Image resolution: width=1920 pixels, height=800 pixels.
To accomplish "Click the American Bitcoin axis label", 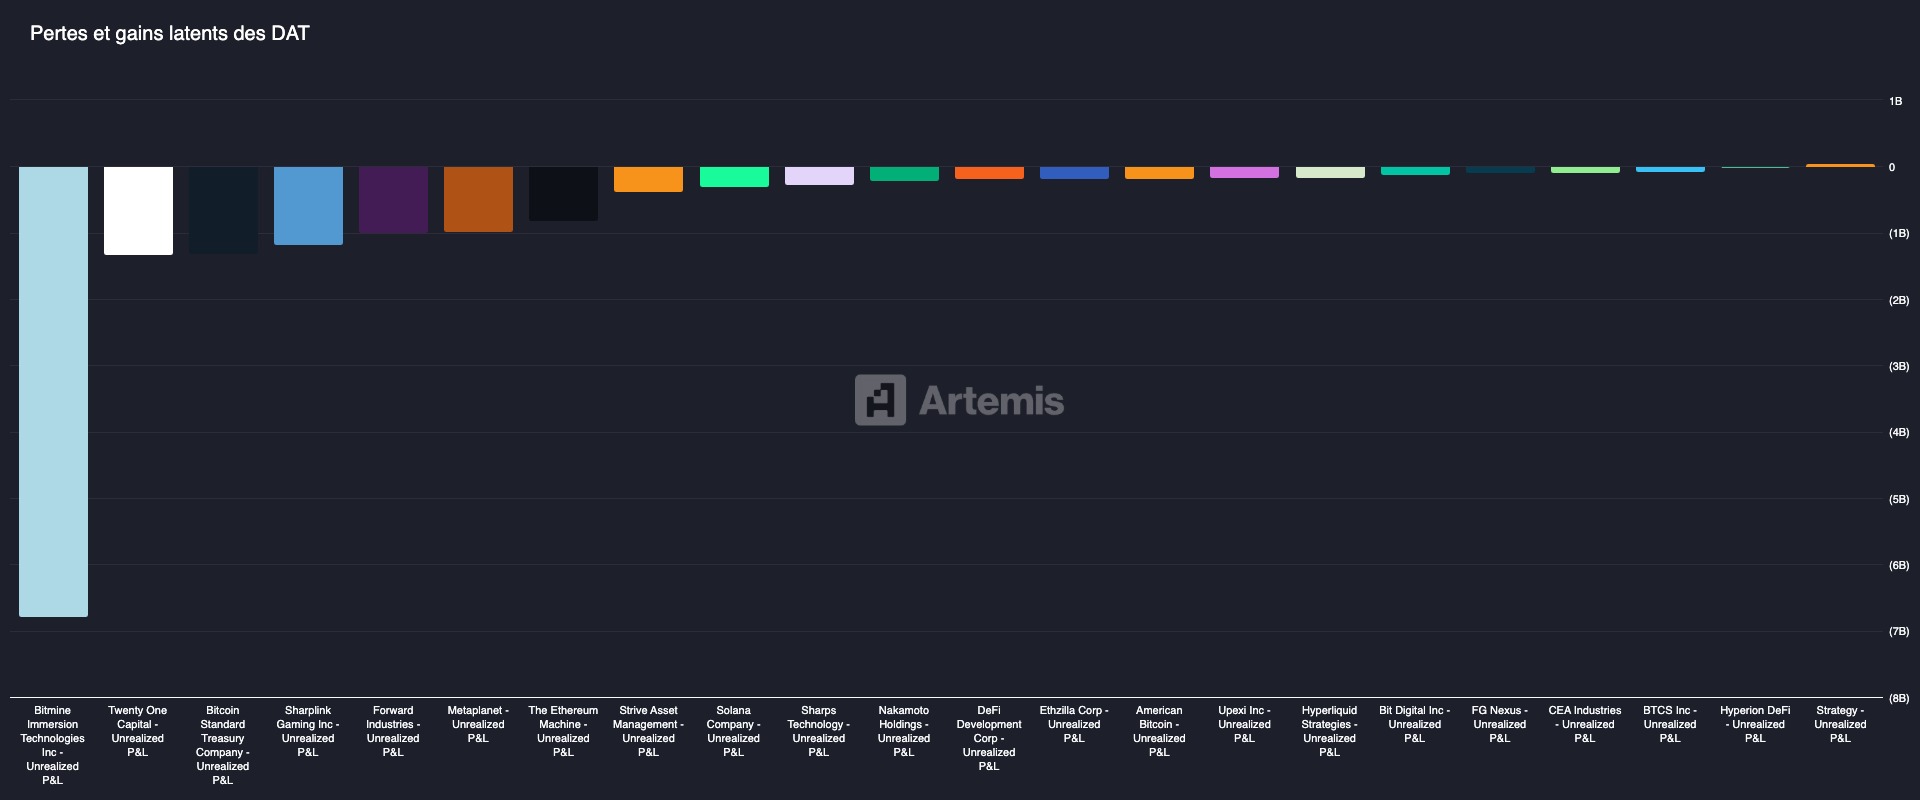I will click(1159, 731).
